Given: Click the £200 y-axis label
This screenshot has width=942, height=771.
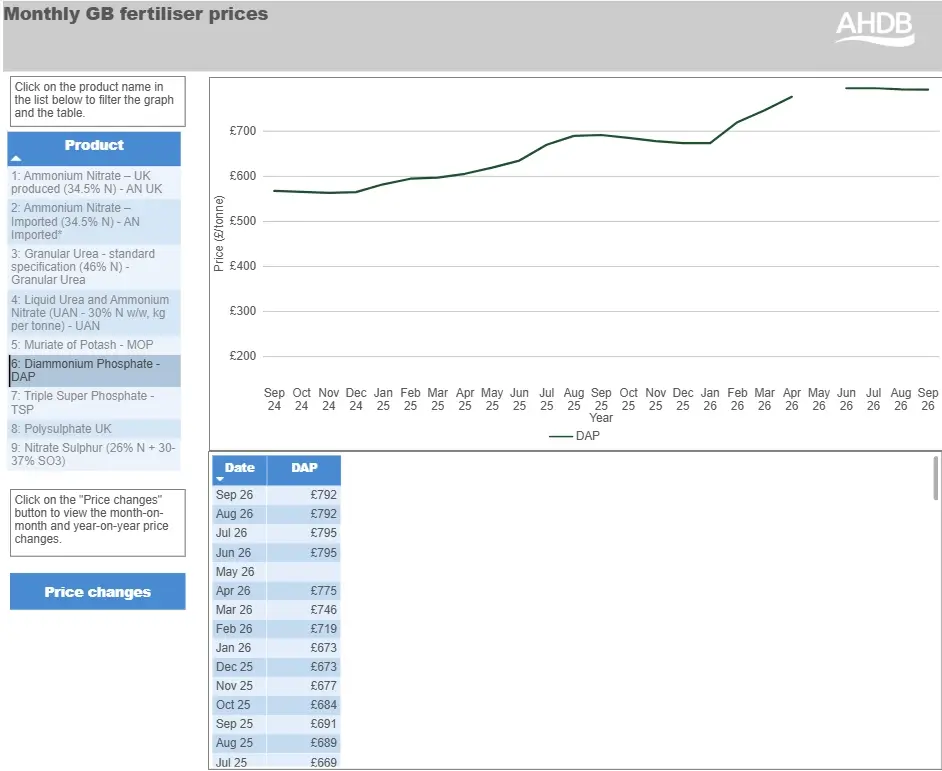Looking at the screenshot, I should (243, 356).
